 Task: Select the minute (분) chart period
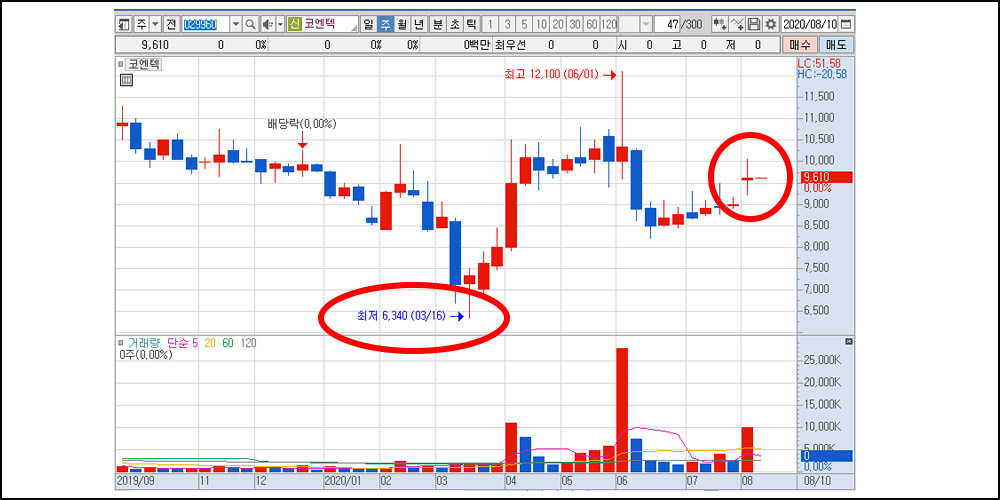pos(438,24)
